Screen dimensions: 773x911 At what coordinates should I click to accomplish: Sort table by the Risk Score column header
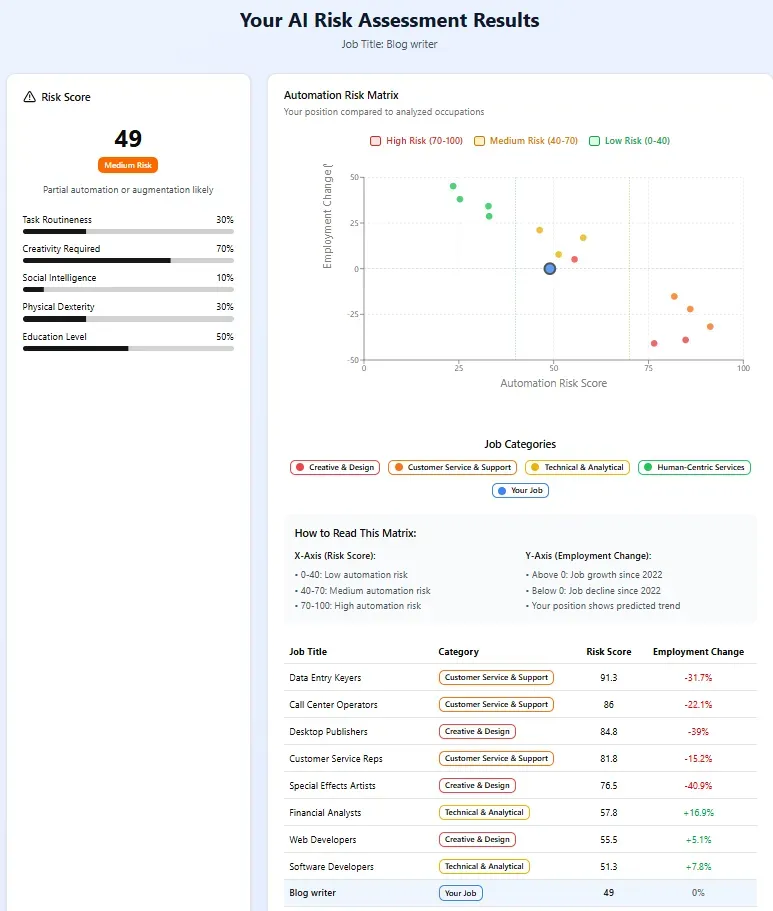pos(608,652)
